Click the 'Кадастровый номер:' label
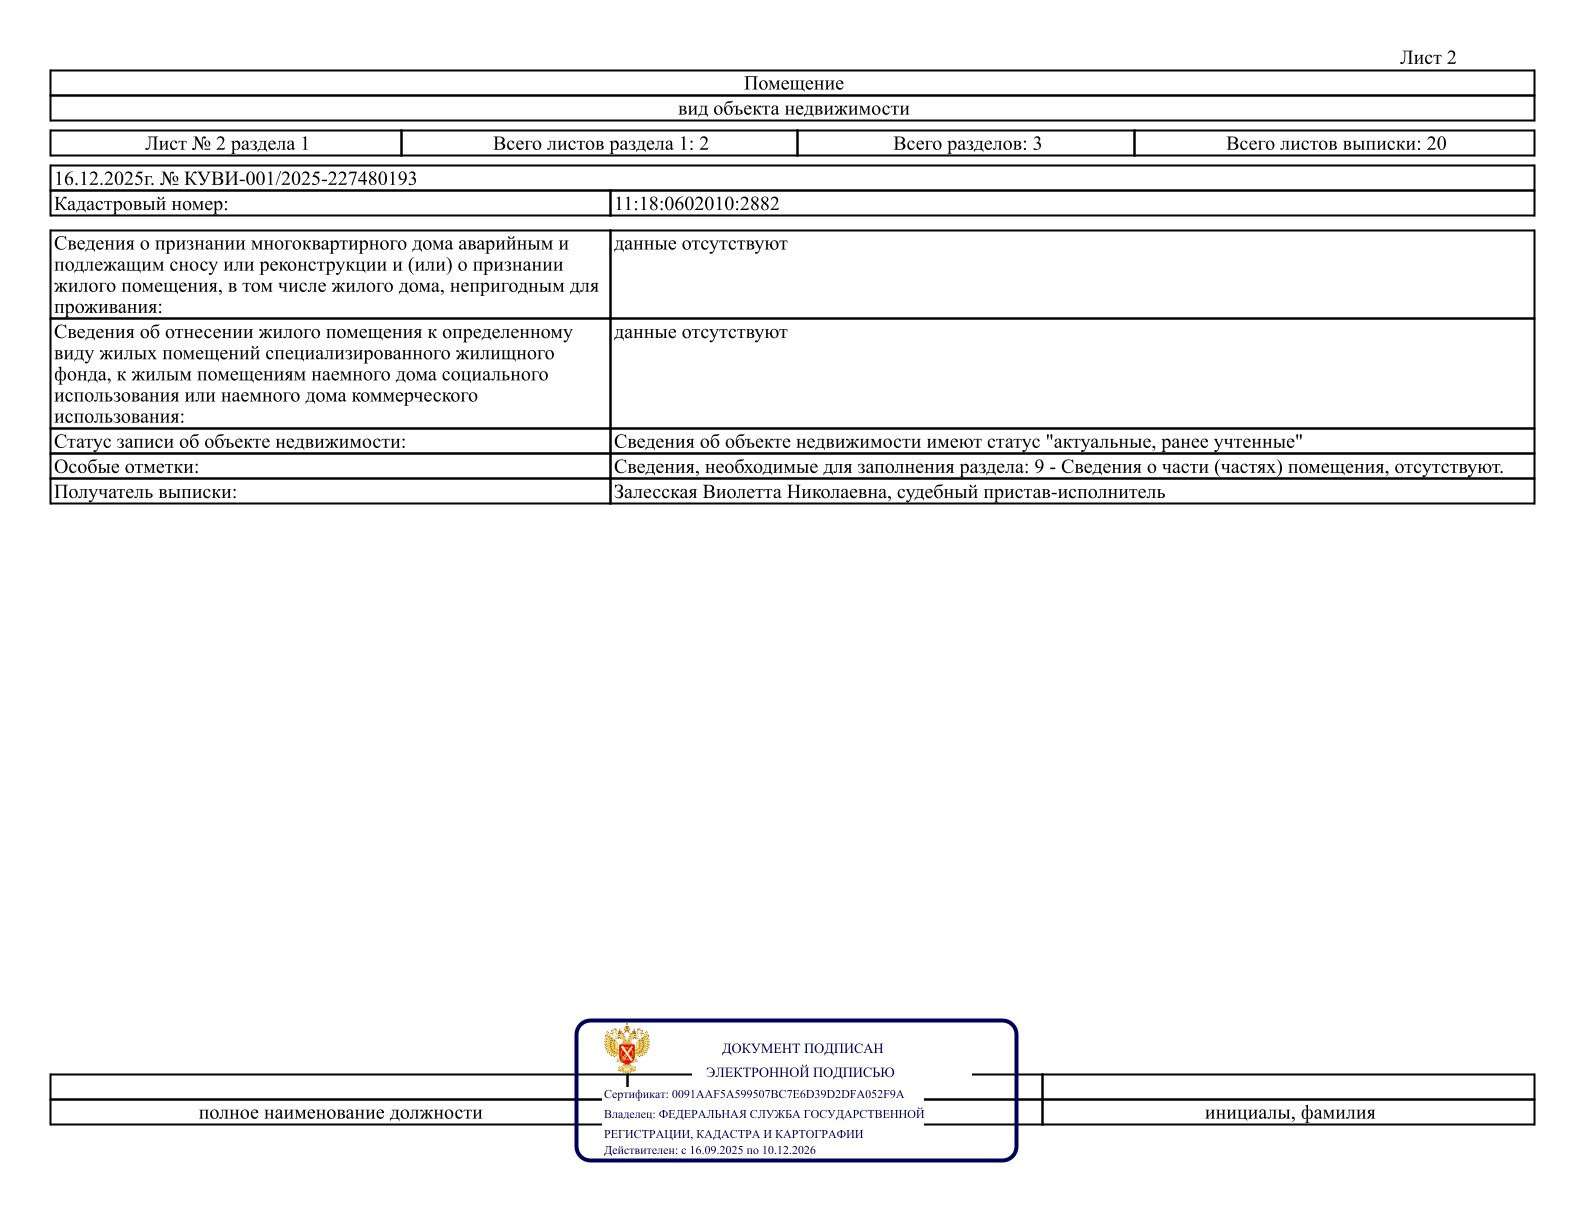Image resolution: width=1584 pixels, height=1224 pixels. point(141,204)
